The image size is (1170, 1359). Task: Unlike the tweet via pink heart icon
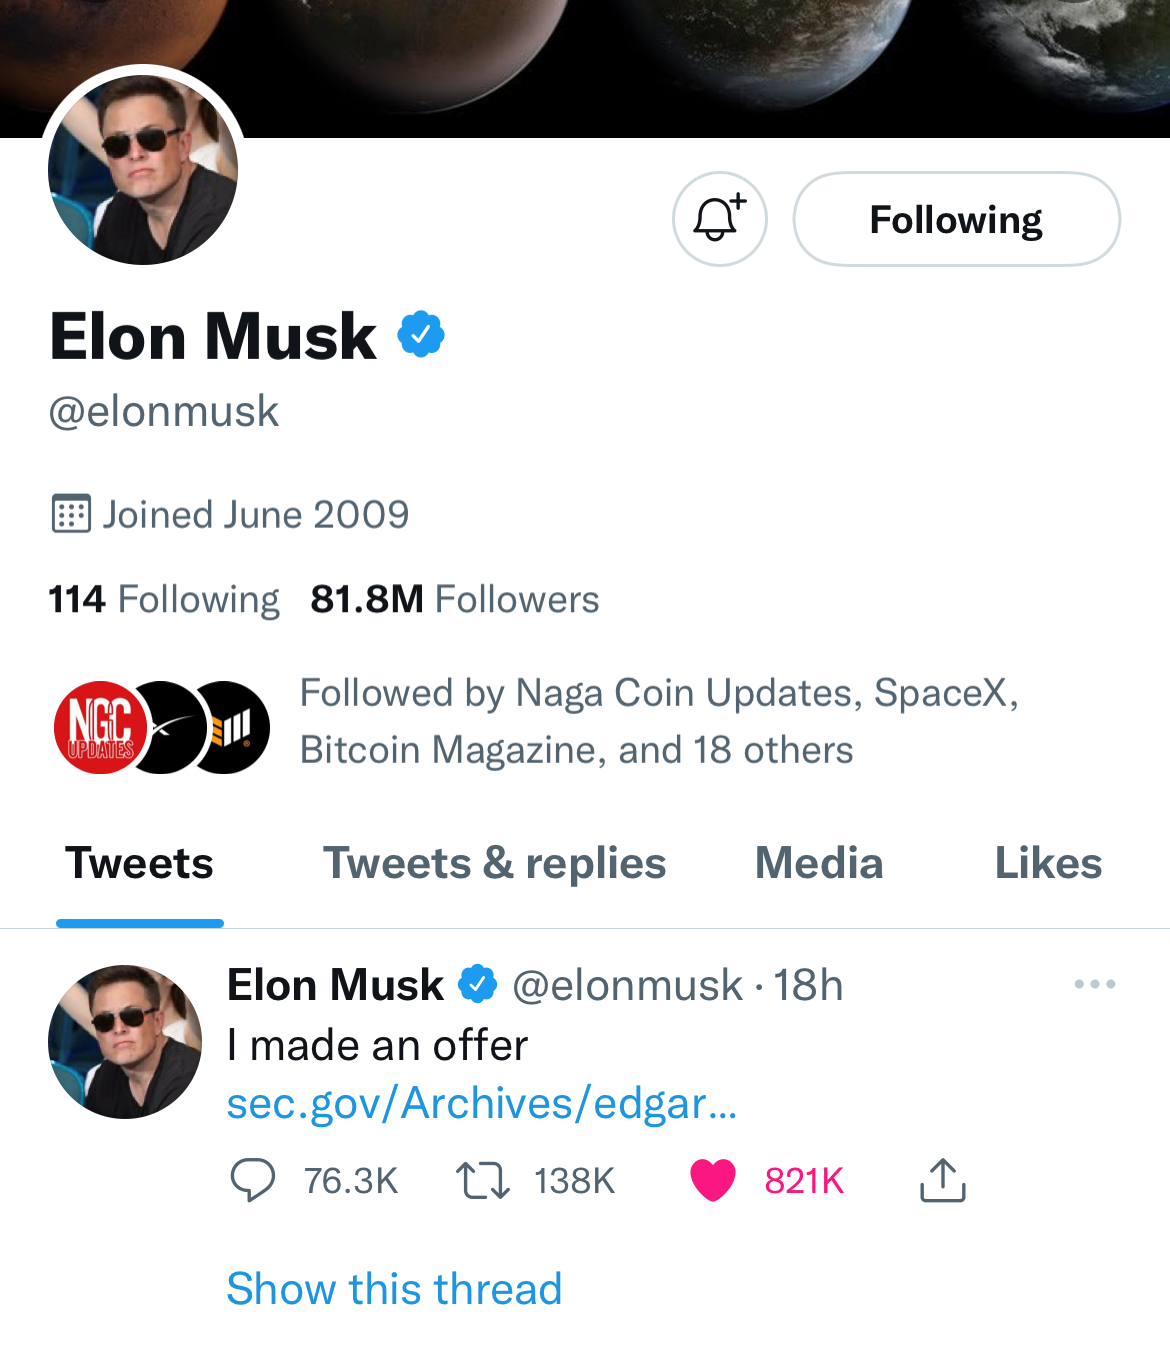(713, 1180)
